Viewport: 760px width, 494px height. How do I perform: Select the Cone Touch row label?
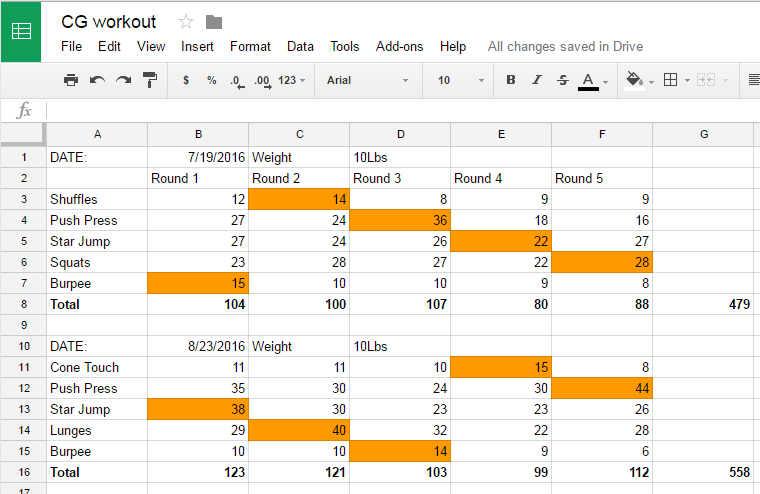tap(97, 367)
